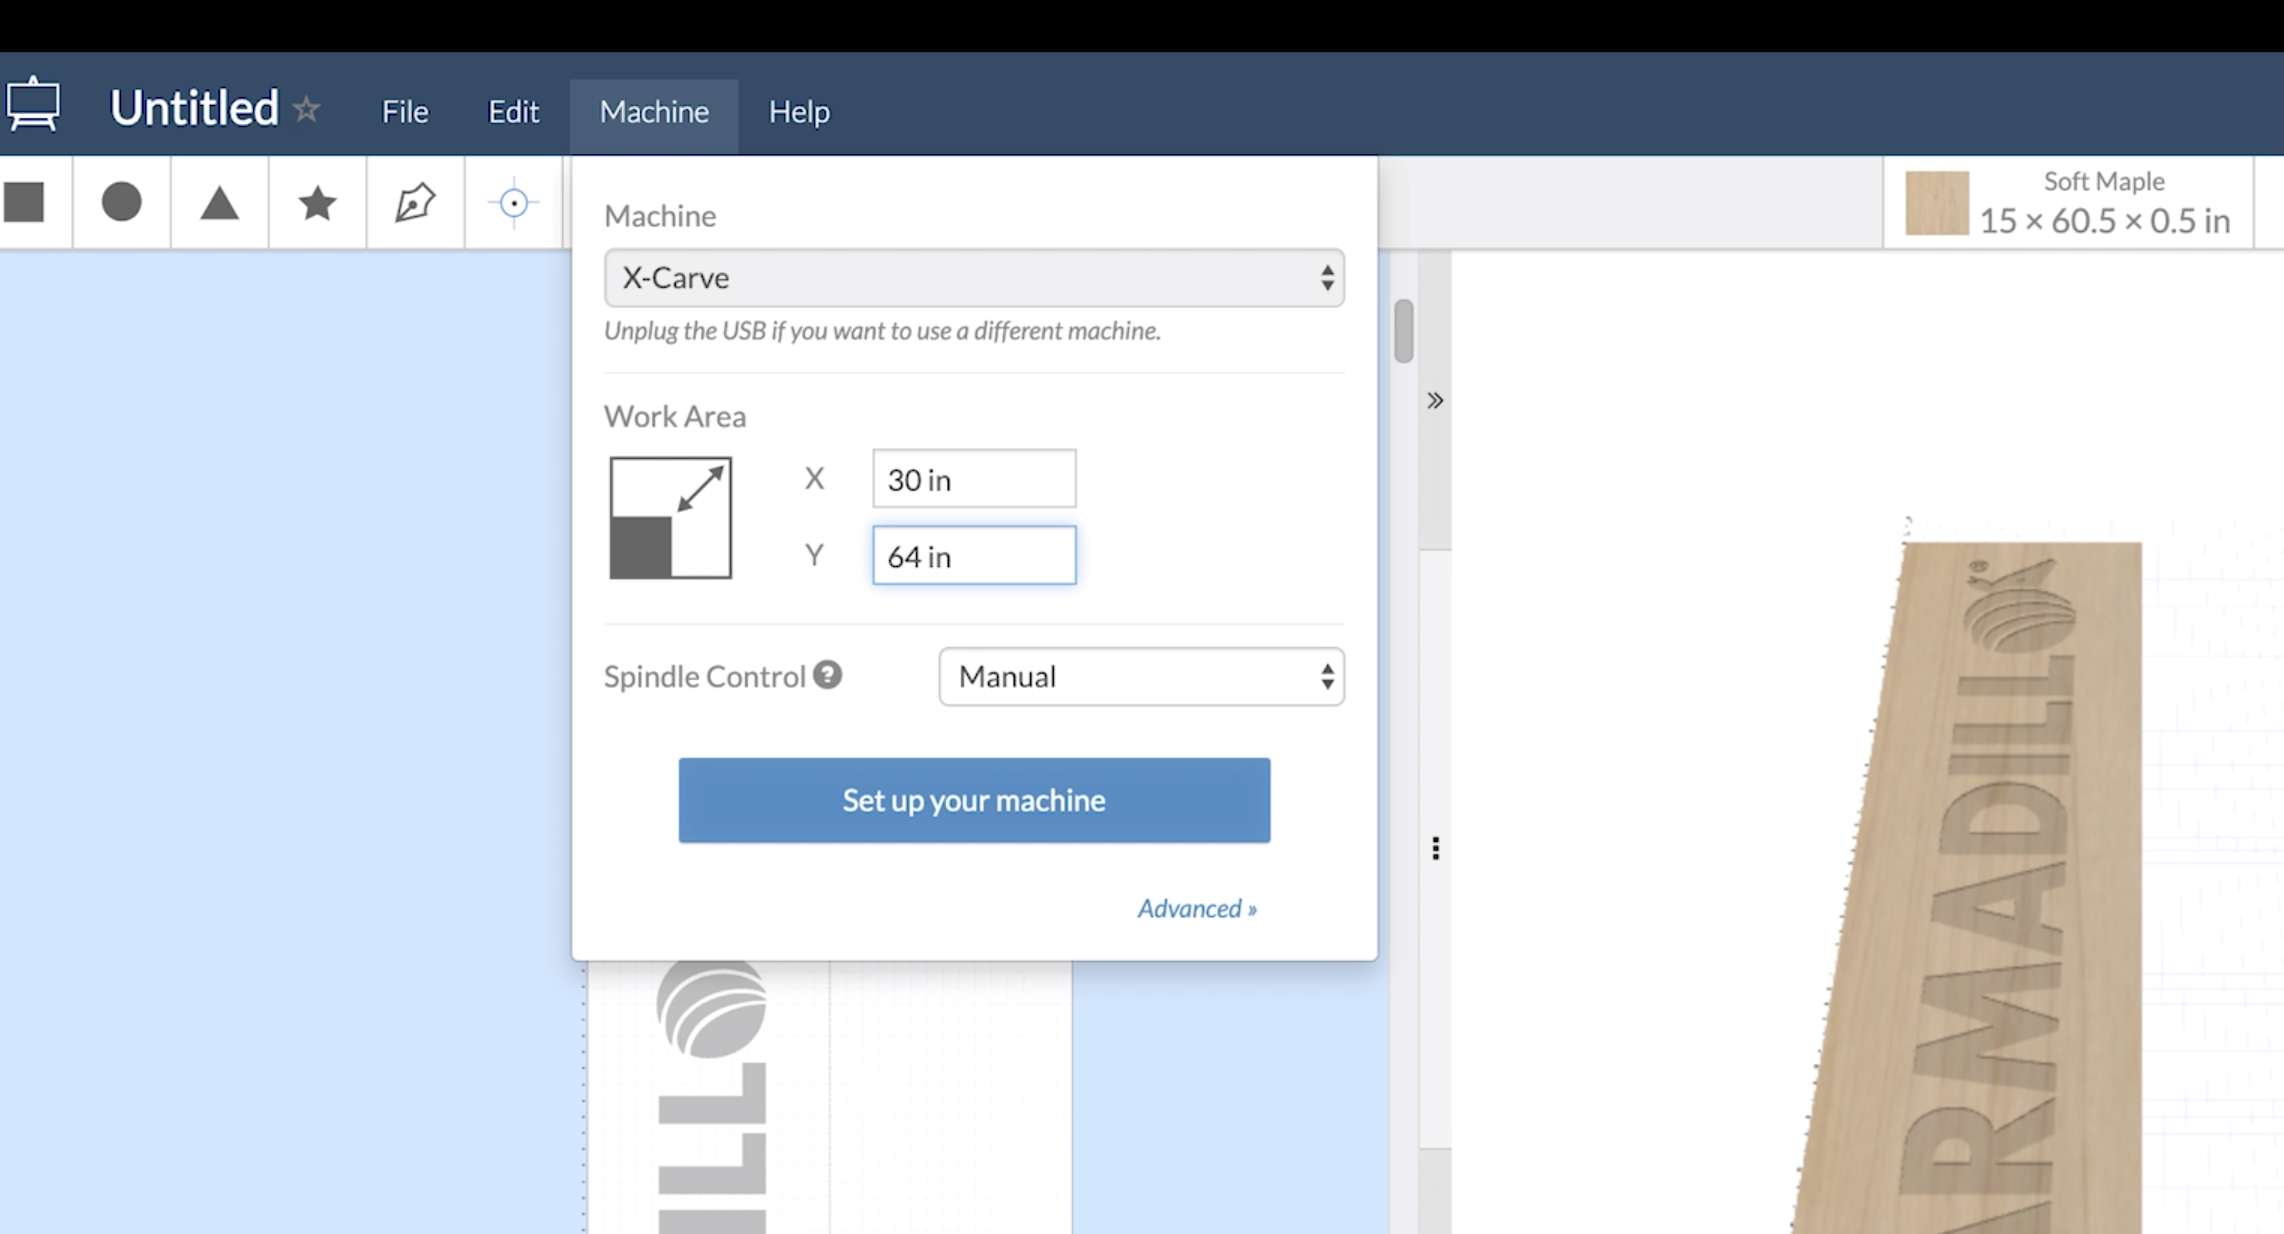The image size is (2284, 1234).
Task: Open the Machine menu in menu bar
Action: [x=653, y=111]
